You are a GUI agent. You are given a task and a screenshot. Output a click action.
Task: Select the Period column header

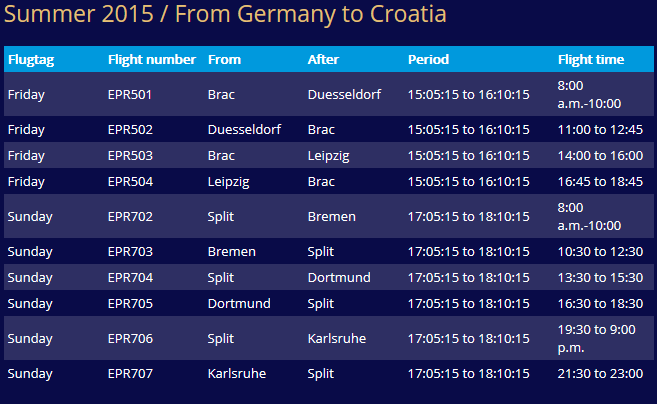point(428,60)
